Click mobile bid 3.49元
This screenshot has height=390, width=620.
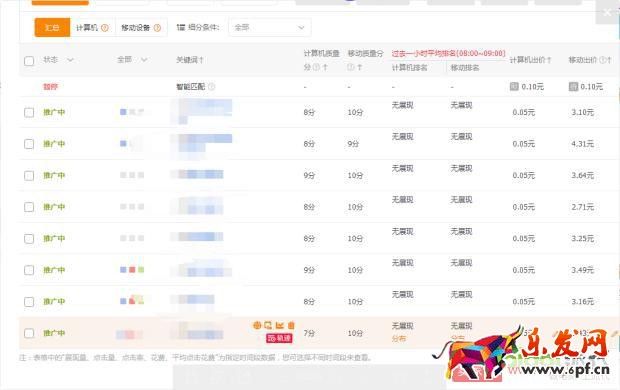click(583, 270)
